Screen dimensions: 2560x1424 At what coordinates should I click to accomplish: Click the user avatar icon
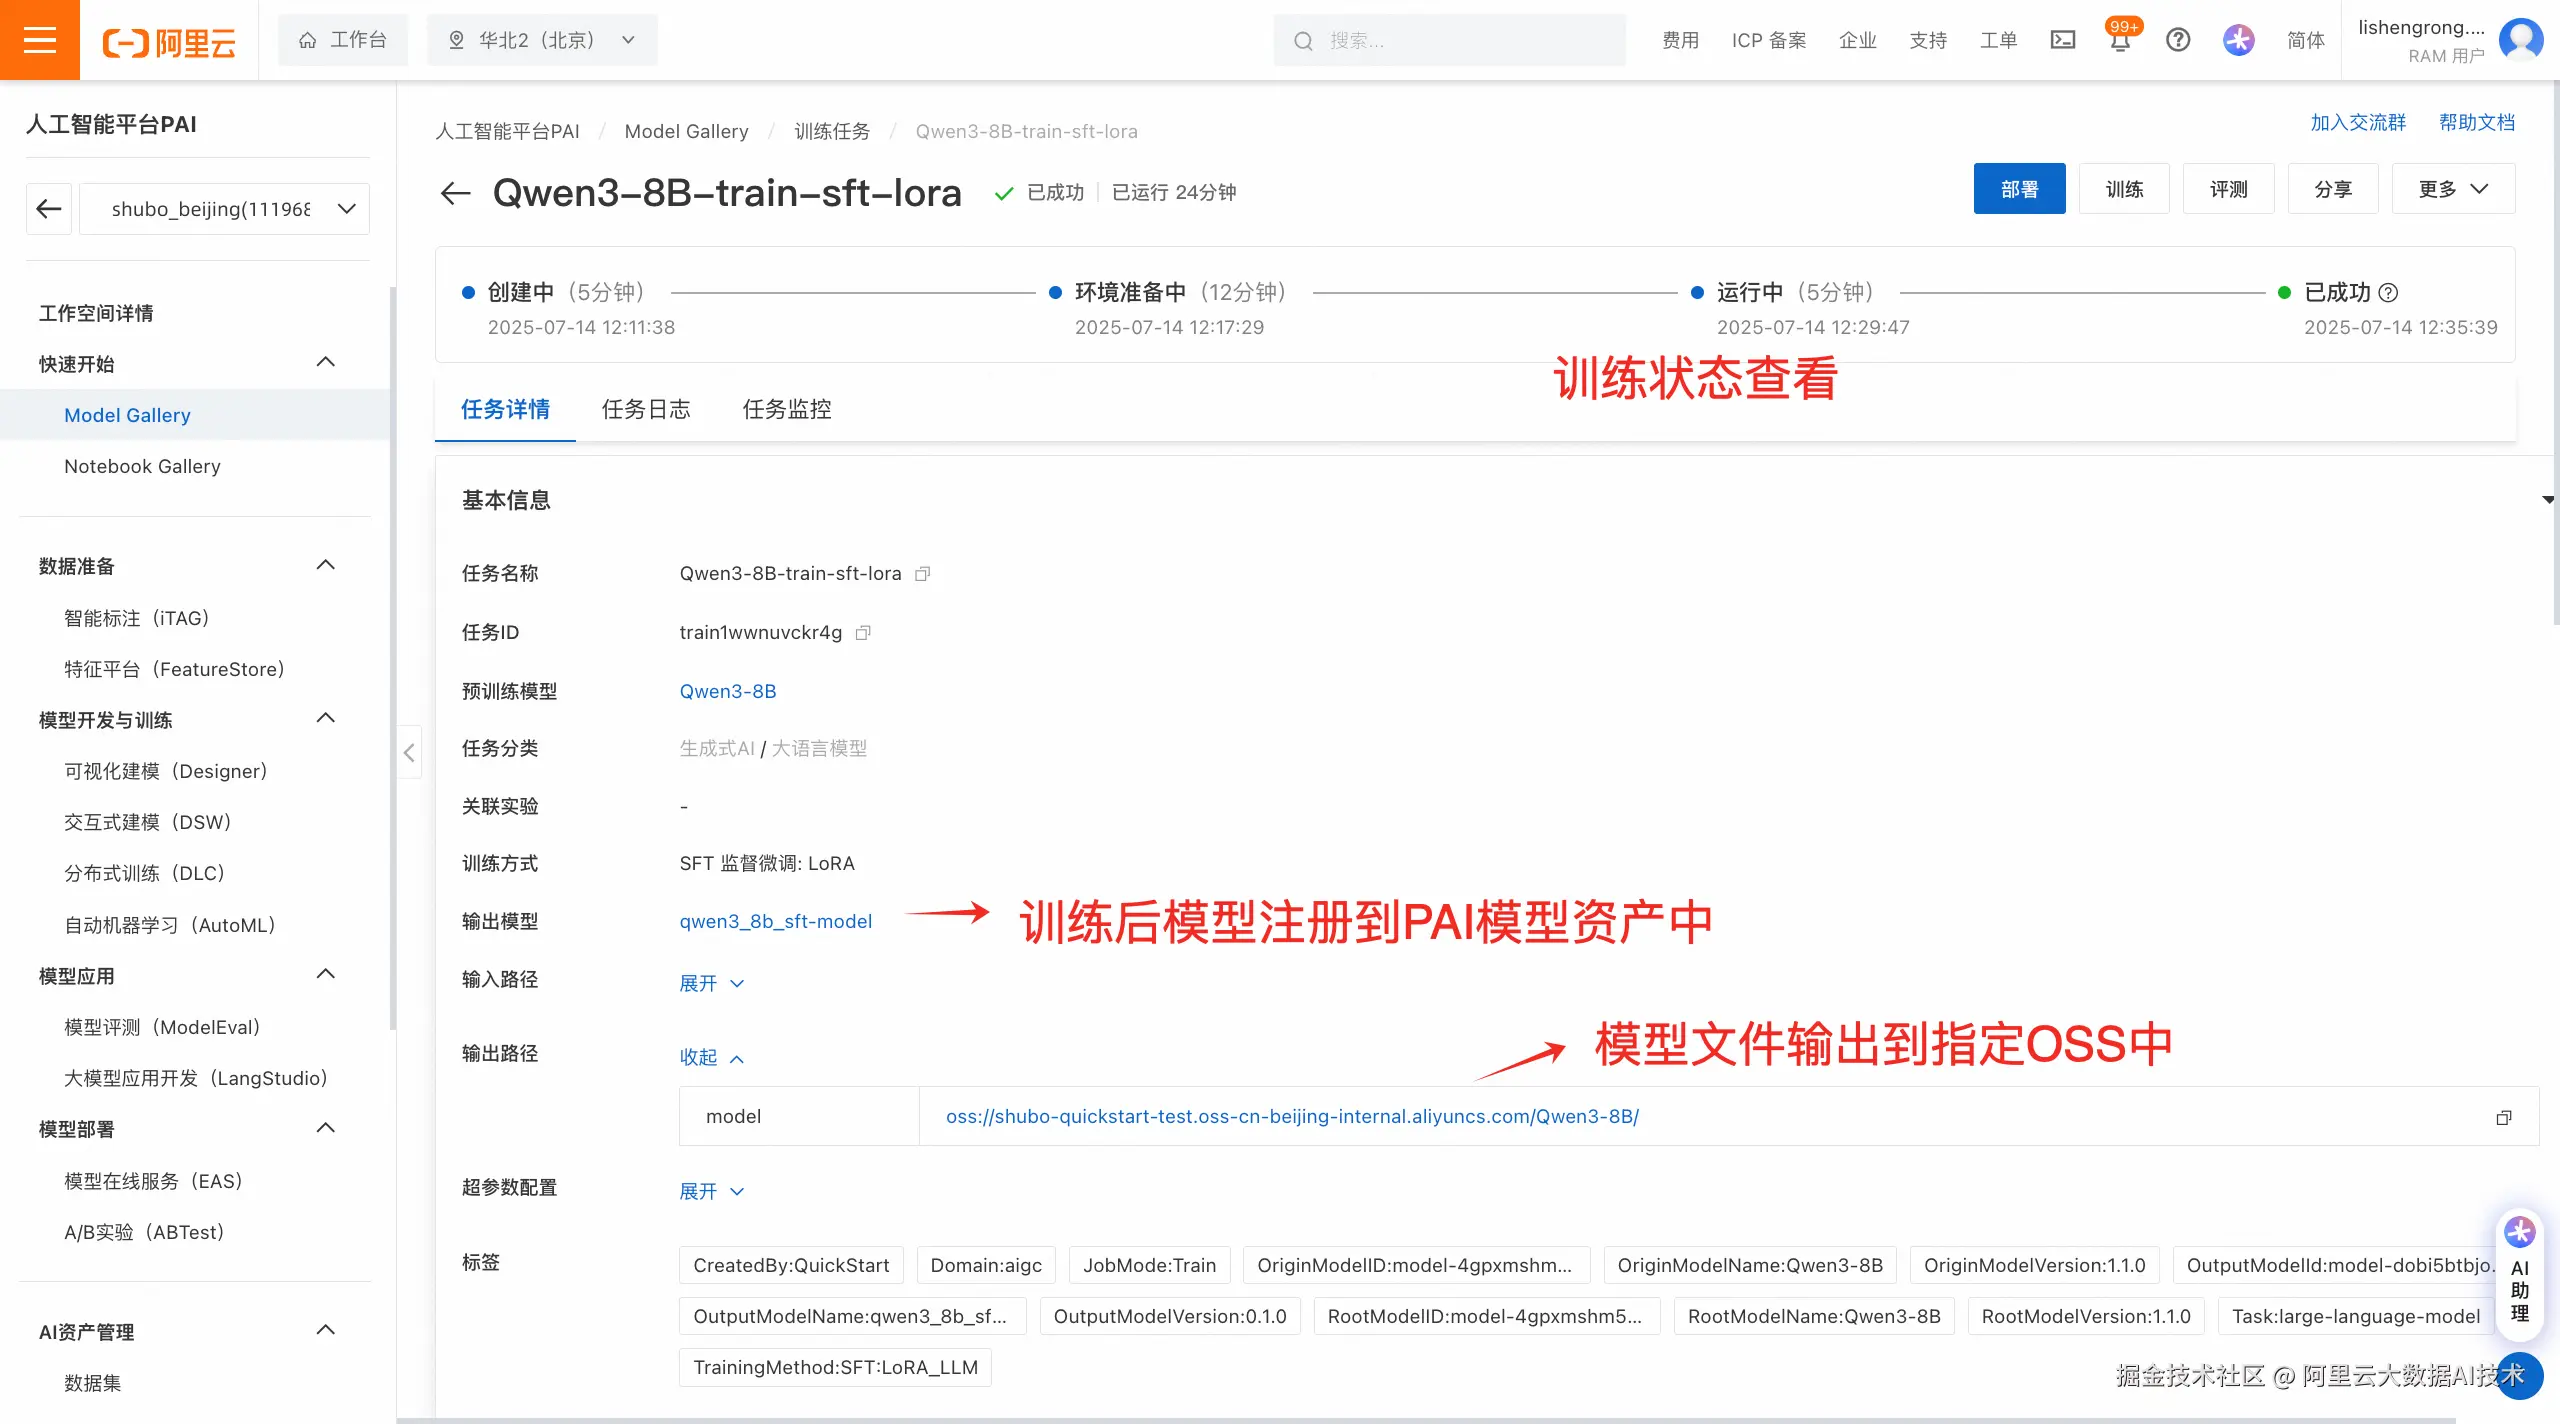2520,40
